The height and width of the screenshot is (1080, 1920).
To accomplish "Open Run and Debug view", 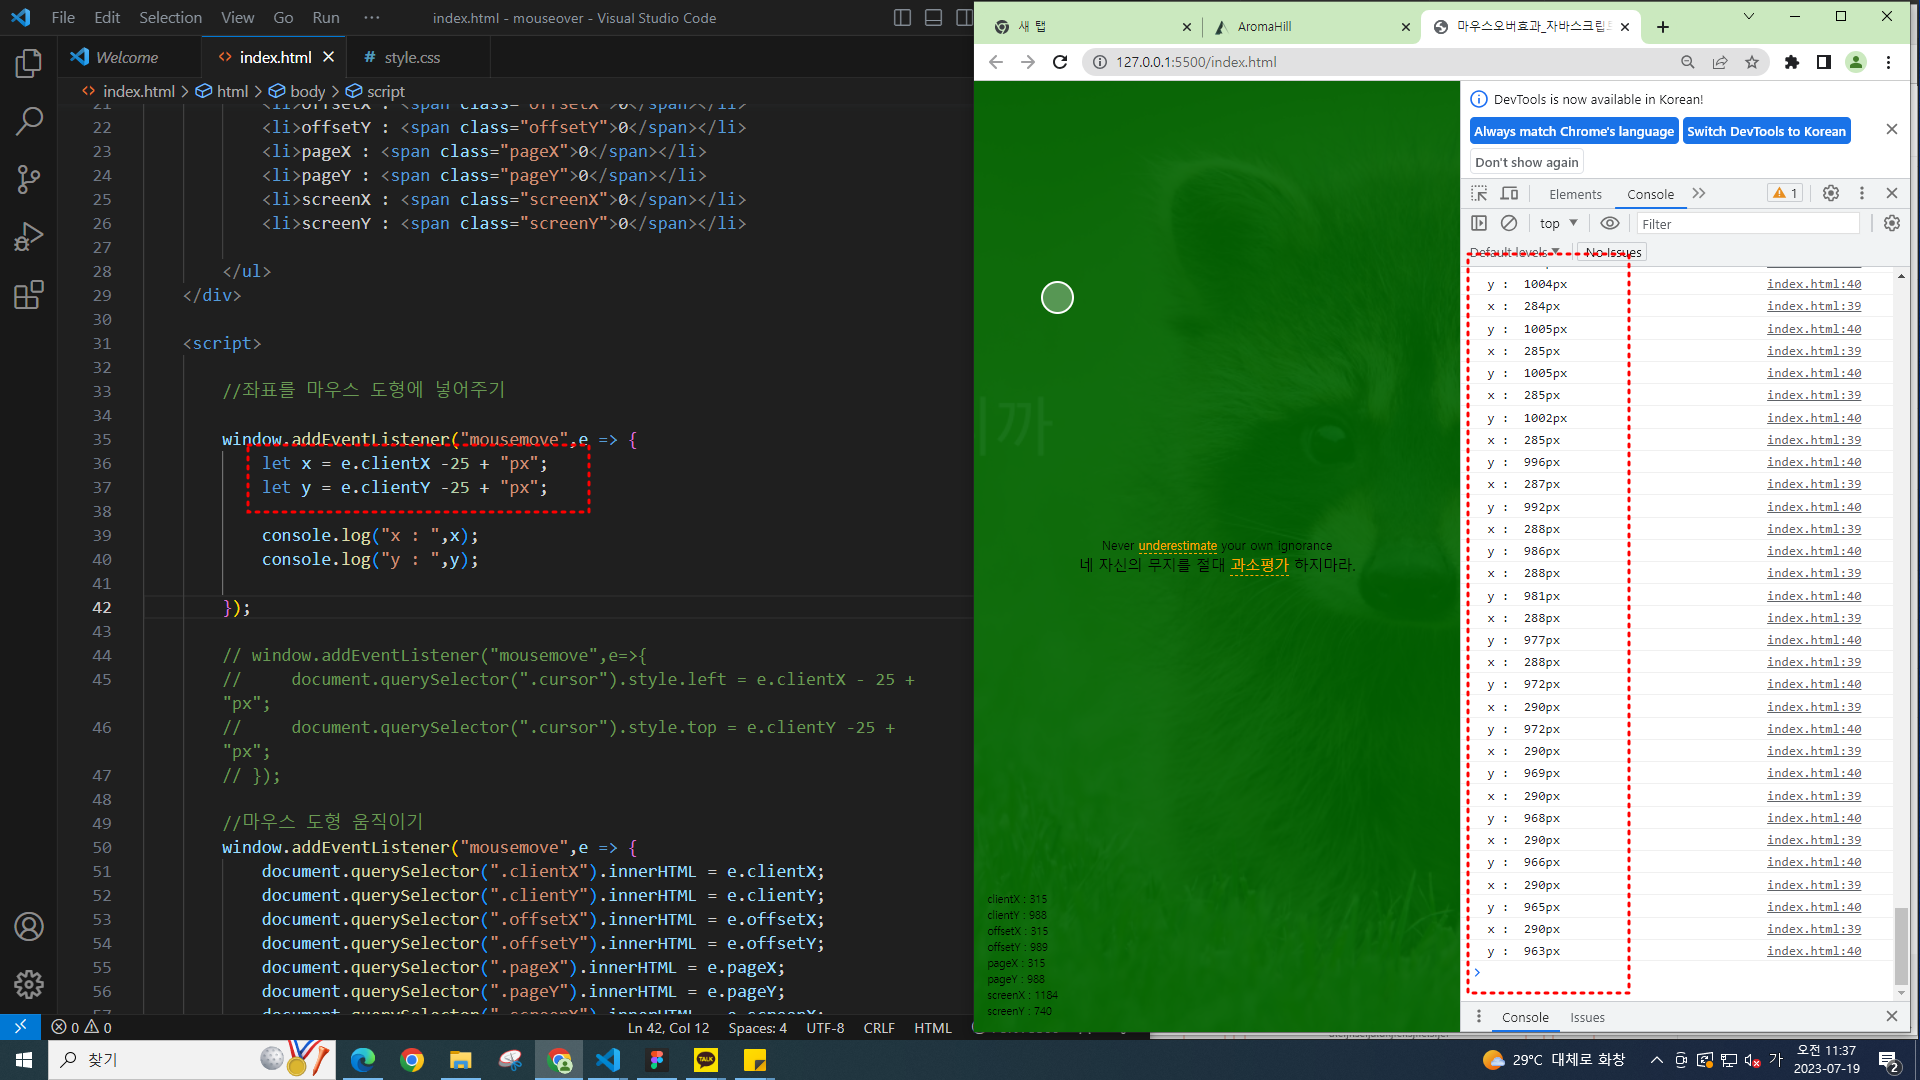I will click(29, 237).
